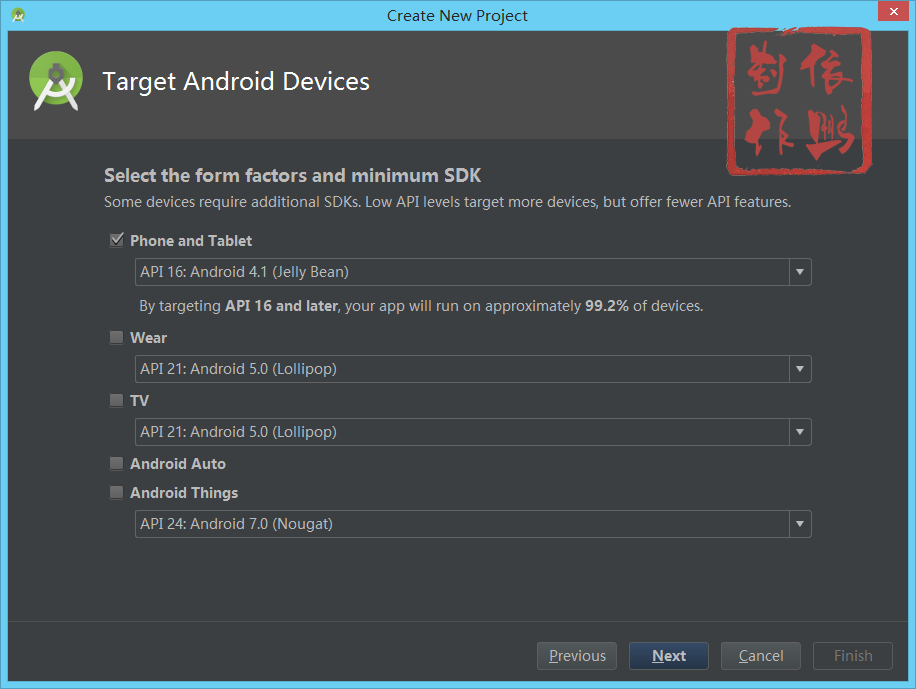Image resolution: width=916 pixels, height=689 pixels.
Task: Click the Wear label text
Action: pos(148,338)
